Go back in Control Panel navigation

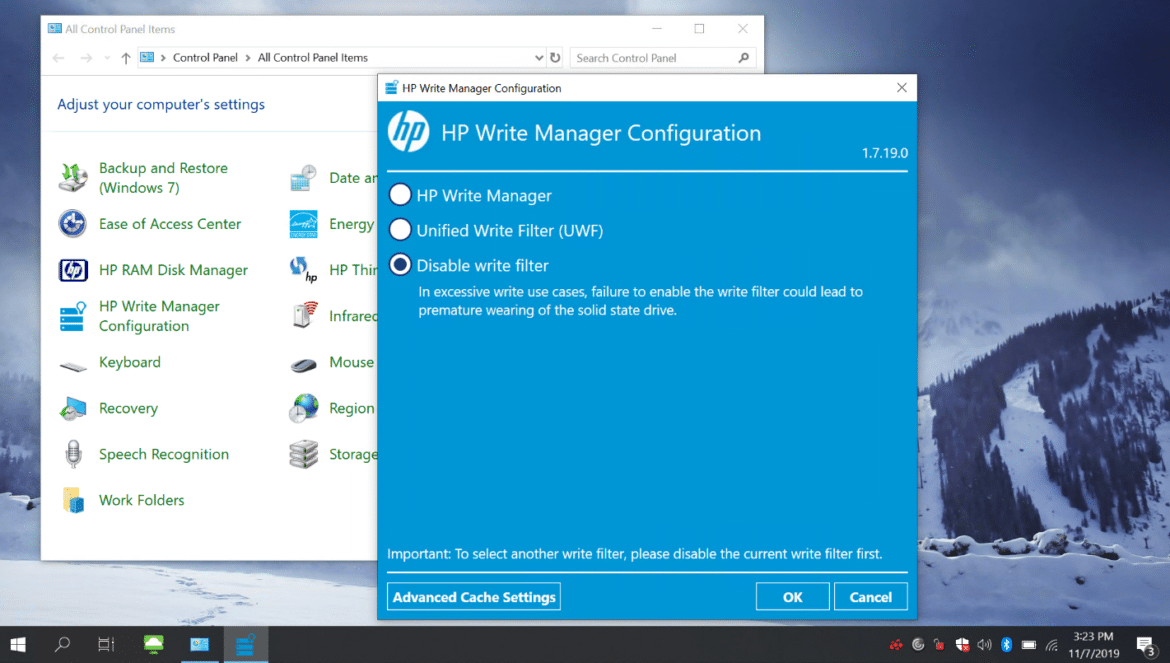tap(59, 57)
